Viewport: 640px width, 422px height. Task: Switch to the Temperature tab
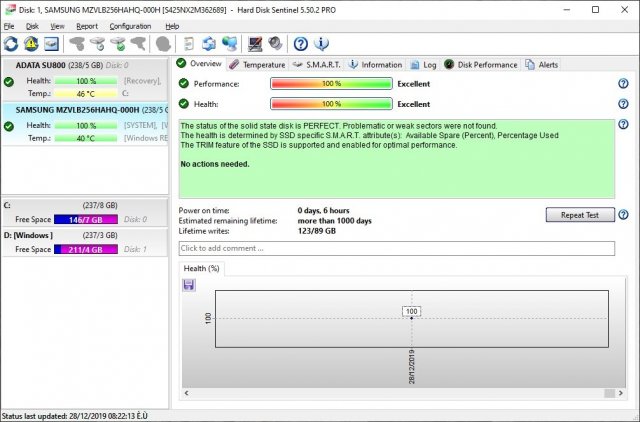pyautogui.click(x=257, y=64)
